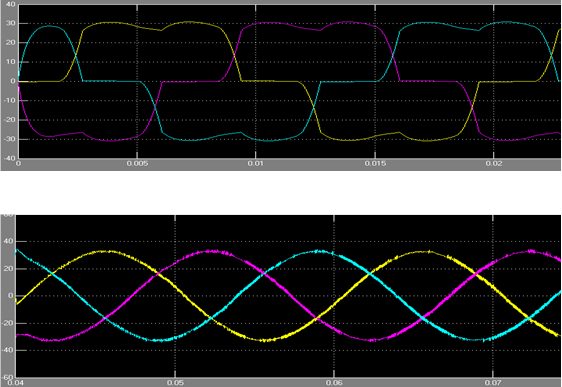Click the 0.02 time axis label
562x387 pixels.
494,164
